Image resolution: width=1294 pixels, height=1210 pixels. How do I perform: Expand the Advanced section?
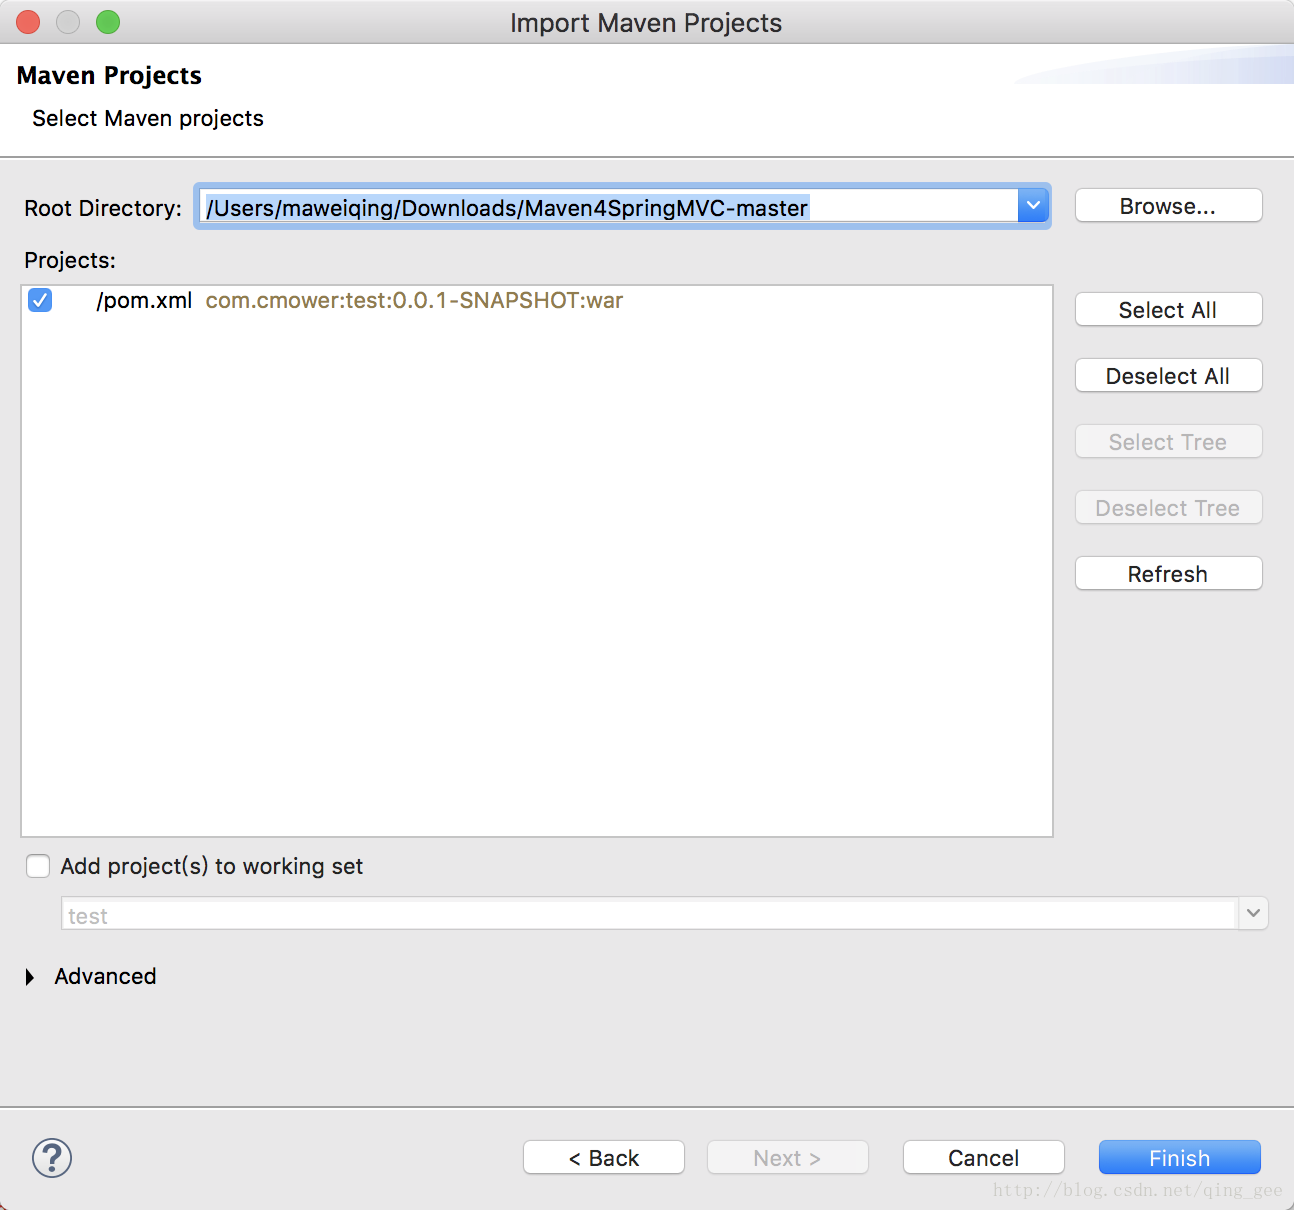[x=30, y=977]
